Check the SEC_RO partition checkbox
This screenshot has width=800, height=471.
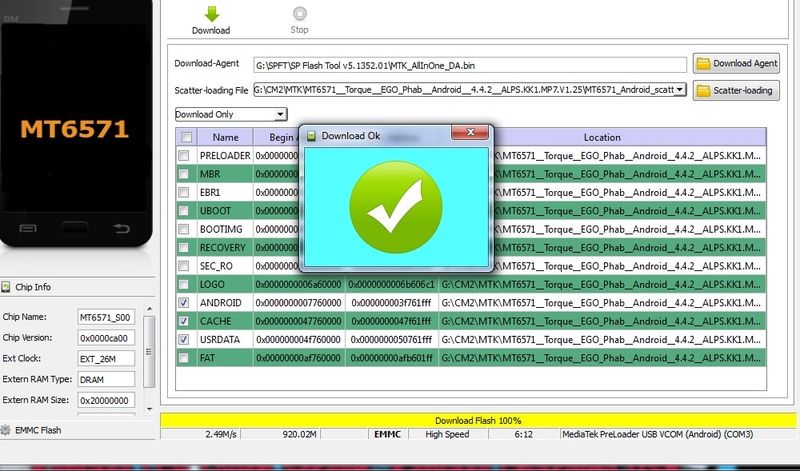184,266
